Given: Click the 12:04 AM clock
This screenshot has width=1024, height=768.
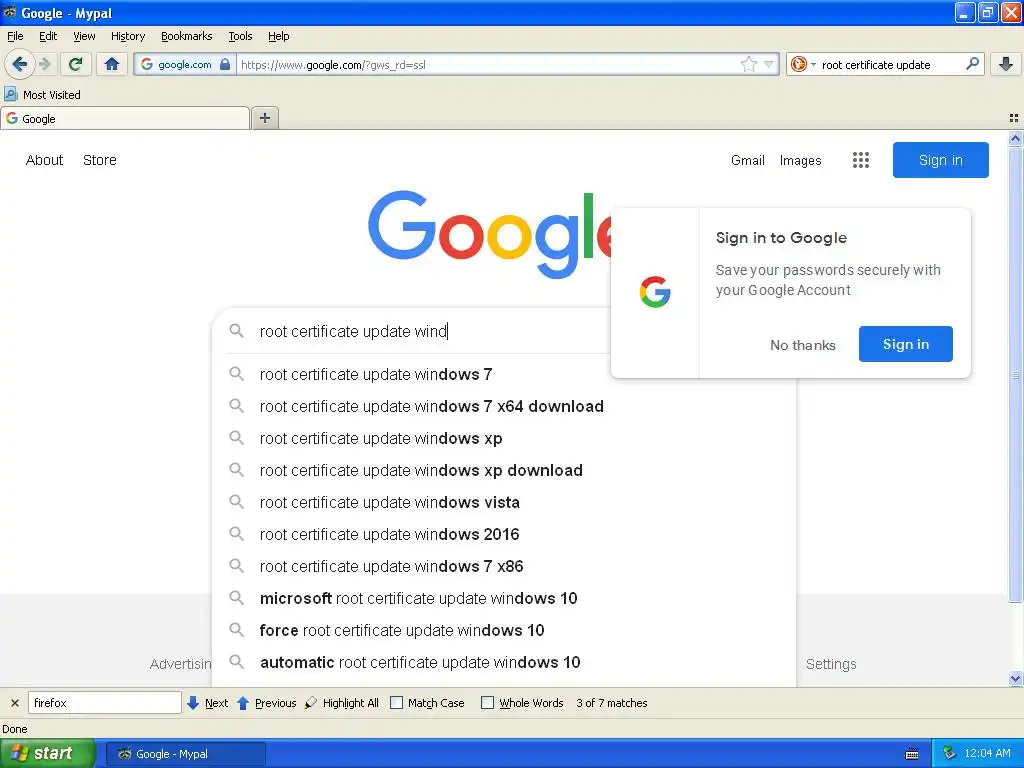Looking at the screenshot, I should (x=987, y=754).
